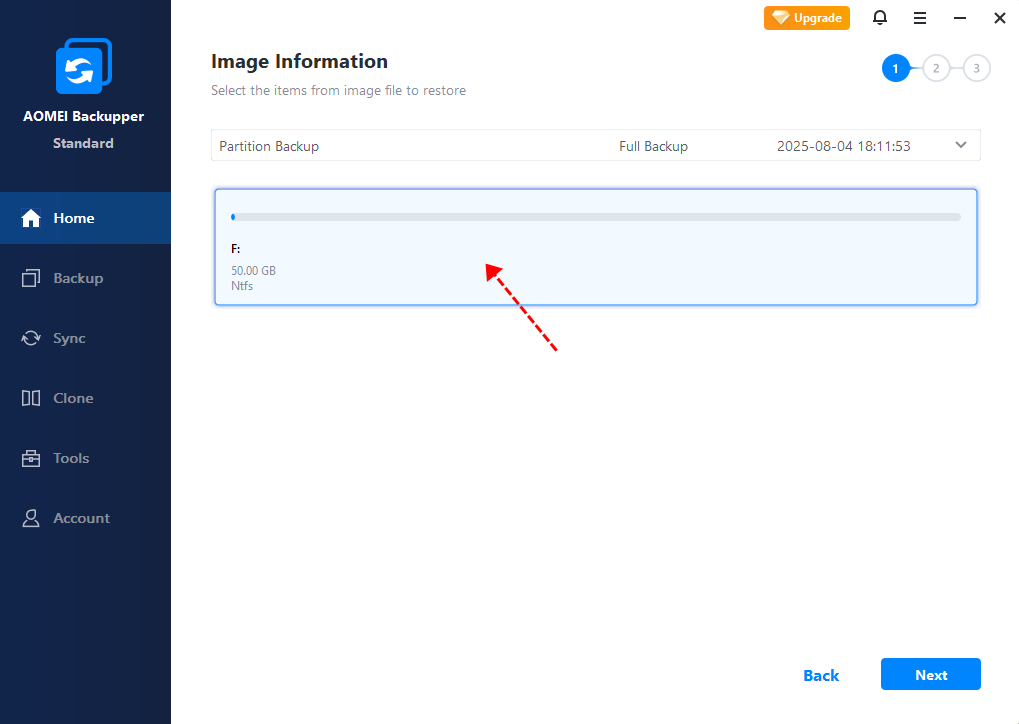The height and width of the screenshot is (724, 1019).
Task: Click the F: partition usage bar
Action: pos(595,216)
